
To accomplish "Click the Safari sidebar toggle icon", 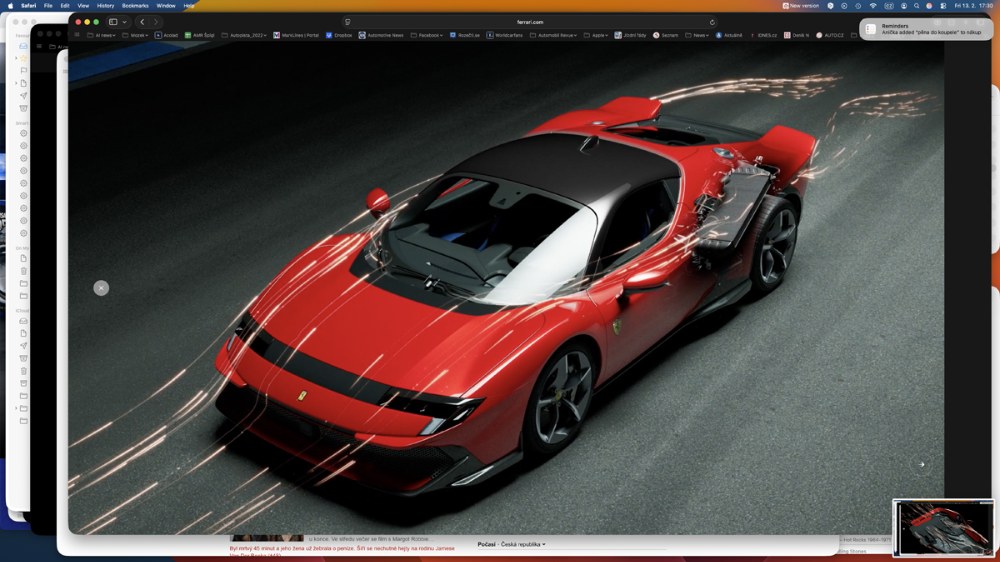I will (113, 22).
